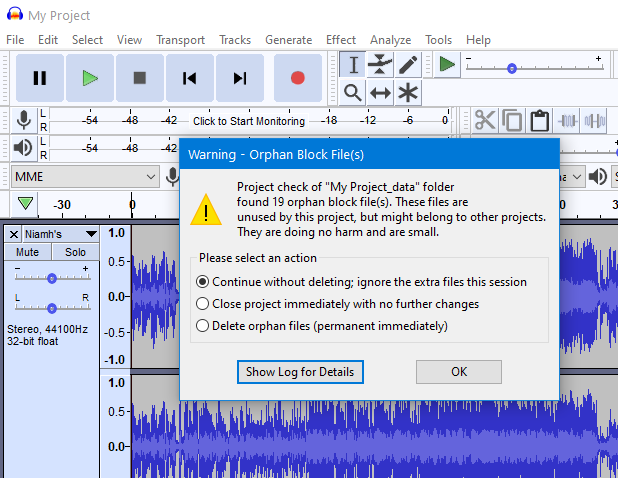Choose Delete orphan files radio option
This screenshot has height=478, width=618.
322,326
